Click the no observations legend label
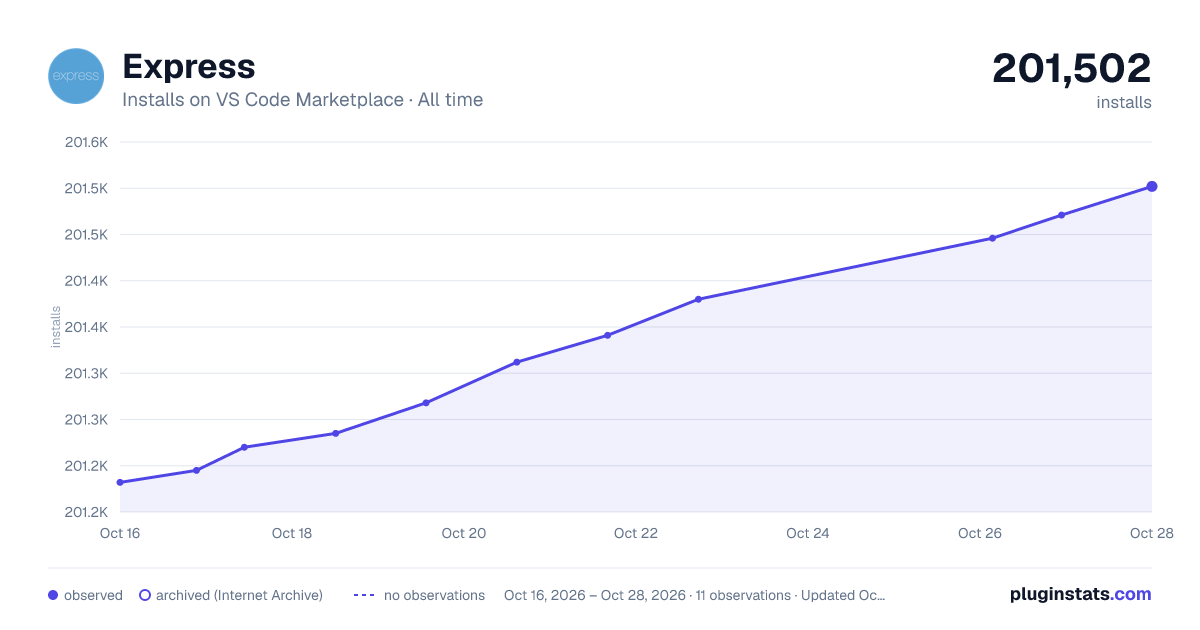 (x=434, y=595)
